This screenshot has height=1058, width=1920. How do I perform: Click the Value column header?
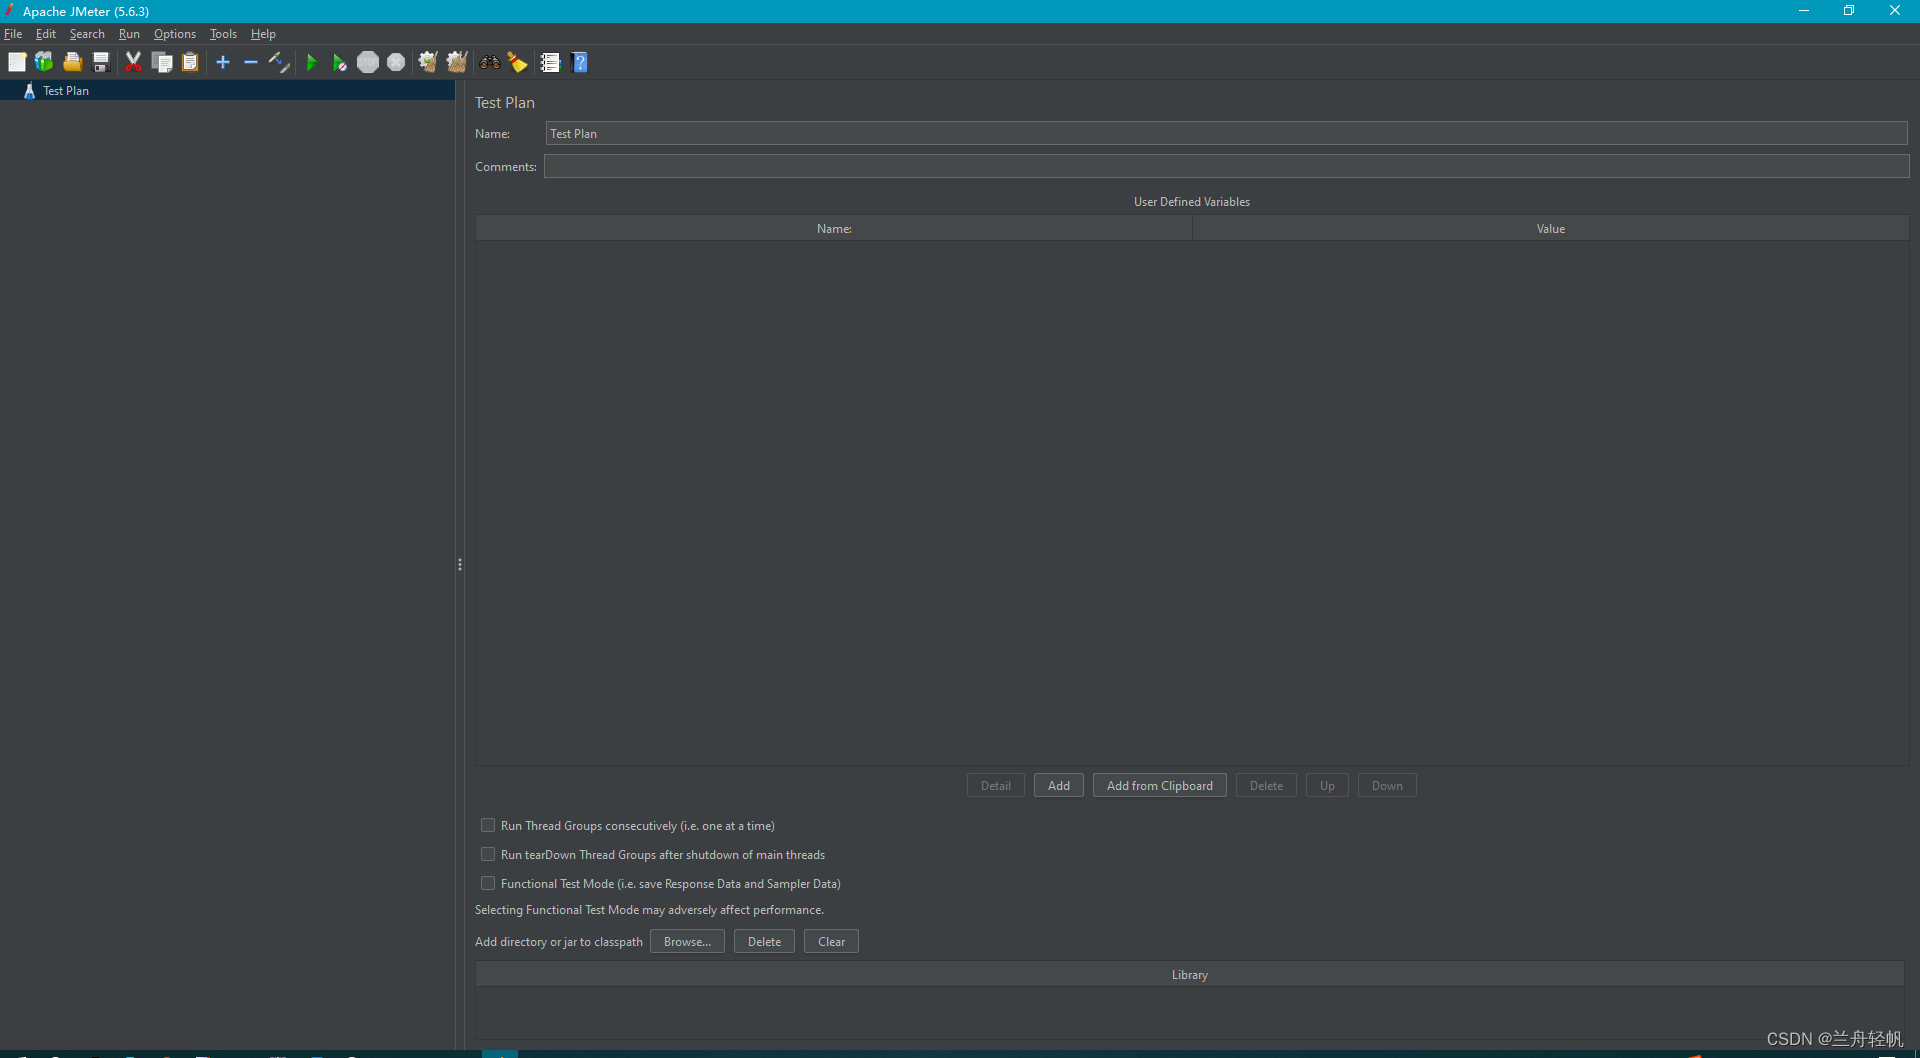click(x=1551, y=228)
